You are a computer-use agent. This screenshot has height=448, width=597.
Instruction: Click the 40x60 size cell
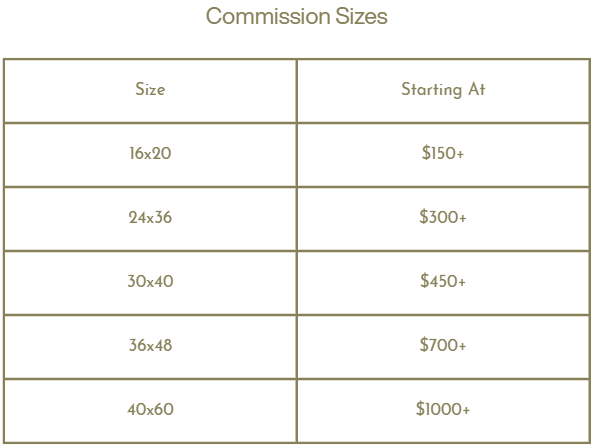[150, 409]
